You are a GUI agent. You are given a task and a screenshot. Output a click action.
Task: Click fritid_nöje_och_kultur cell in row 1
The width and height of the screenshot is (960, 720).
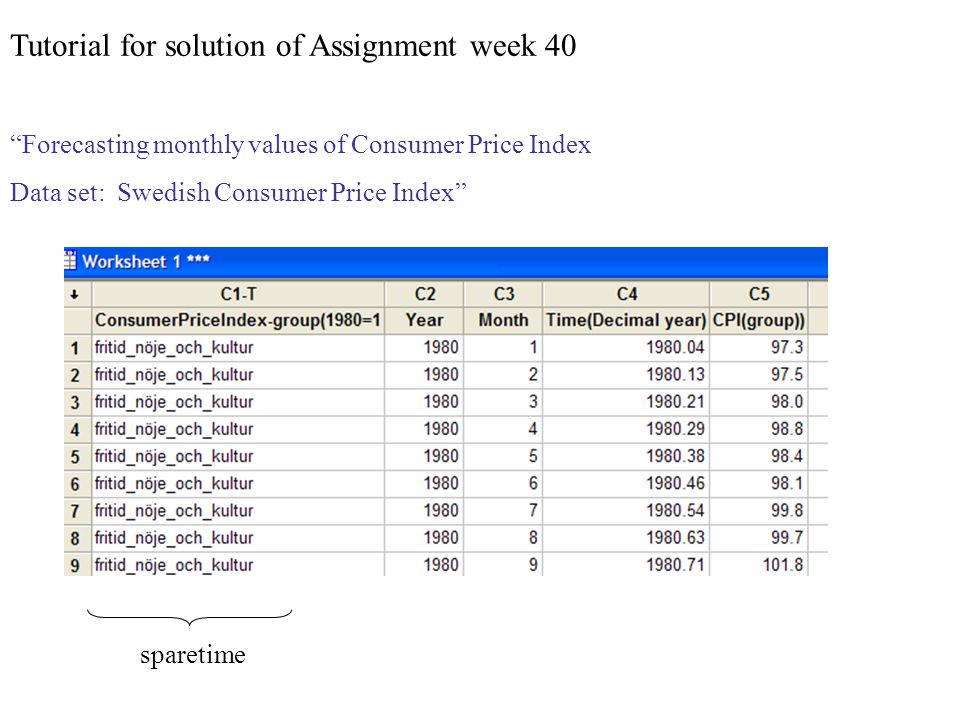pos(239,348)
